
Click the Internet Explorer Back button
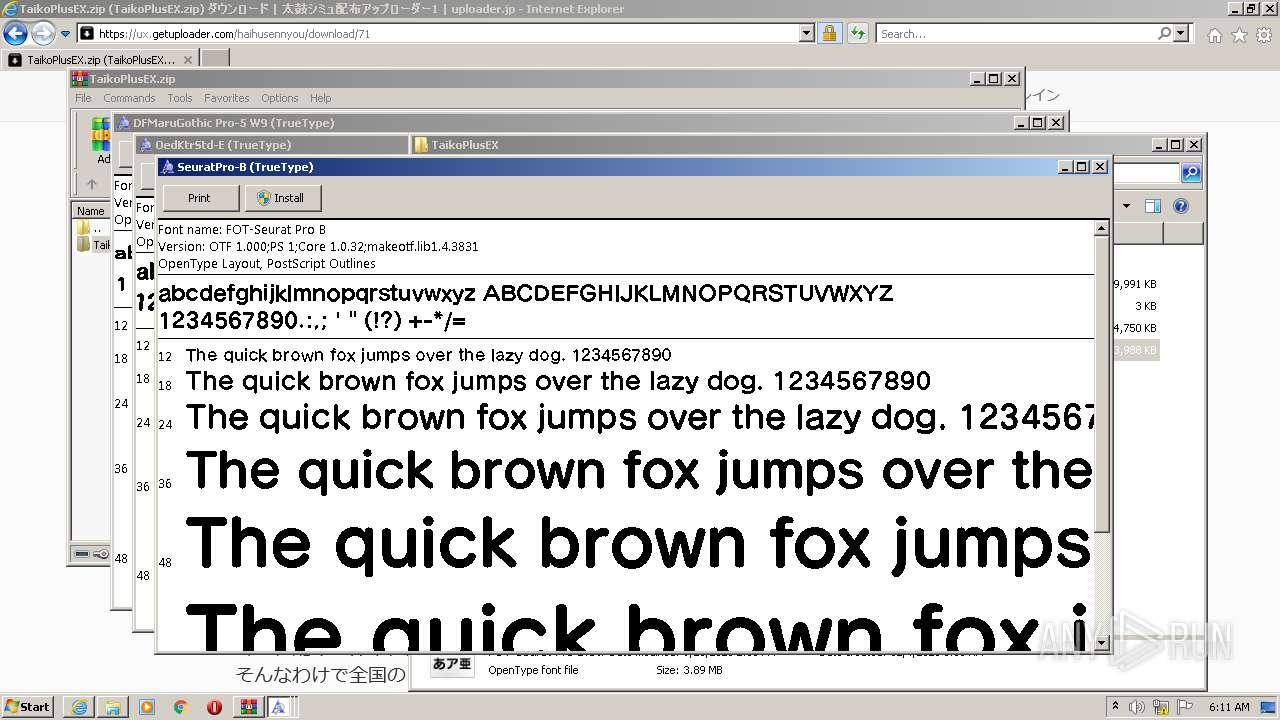15,34
